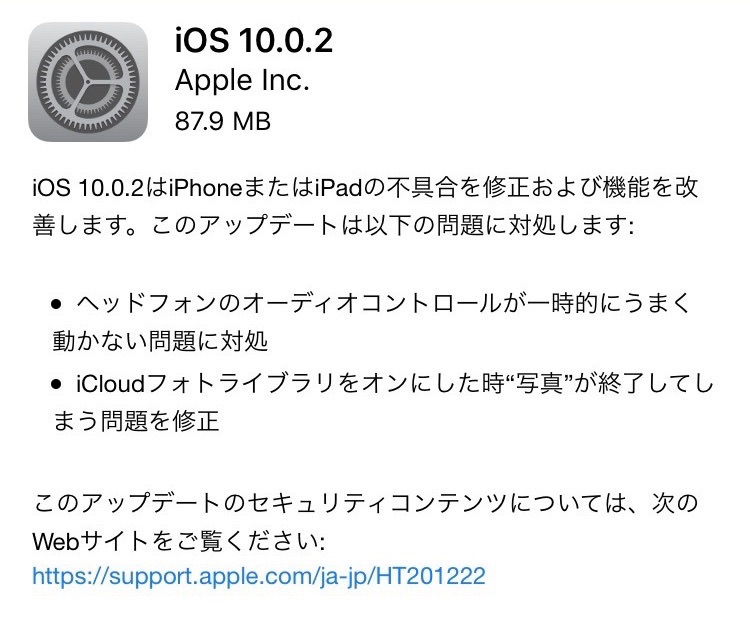Click the iCloud word in second bullet

tap(110, 383)
